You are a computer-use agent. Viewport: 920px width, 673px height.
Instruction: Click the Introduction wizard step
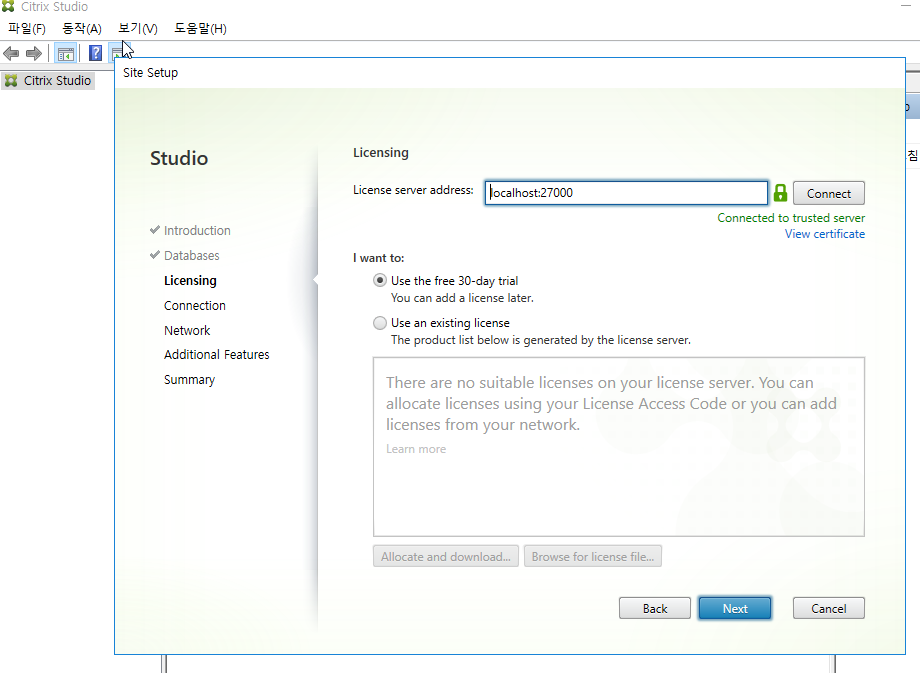tap(197, 231)
